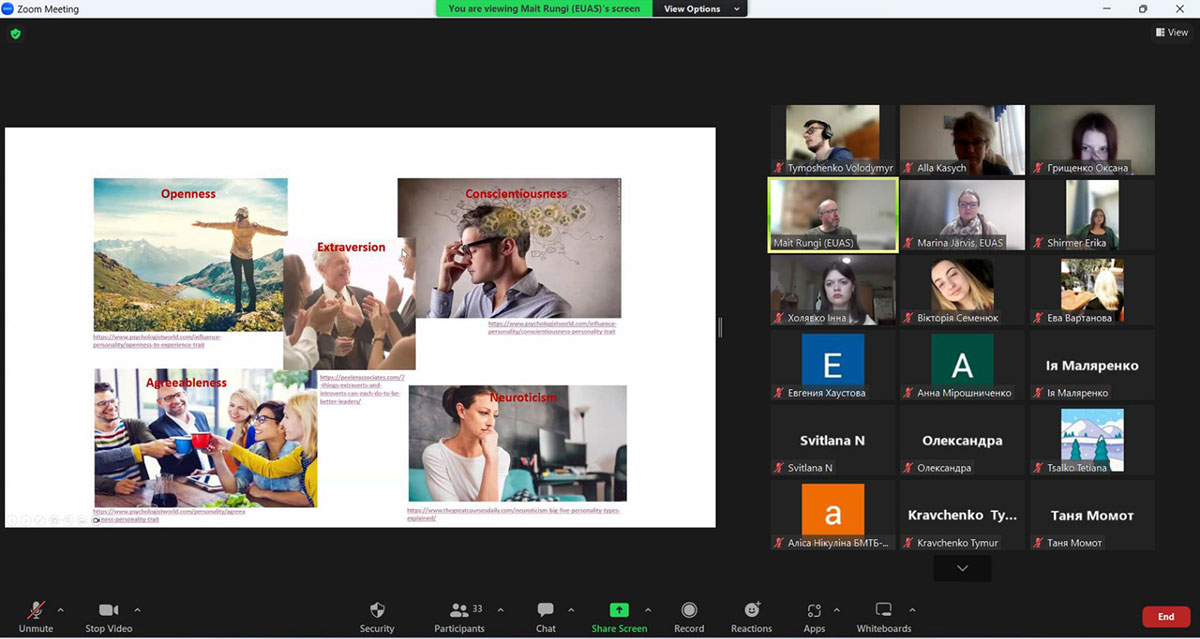Viewport: 1200px width, 639px height.
Task: Click muted mic icon beside Alla Kasych
Action: [910, 168]
